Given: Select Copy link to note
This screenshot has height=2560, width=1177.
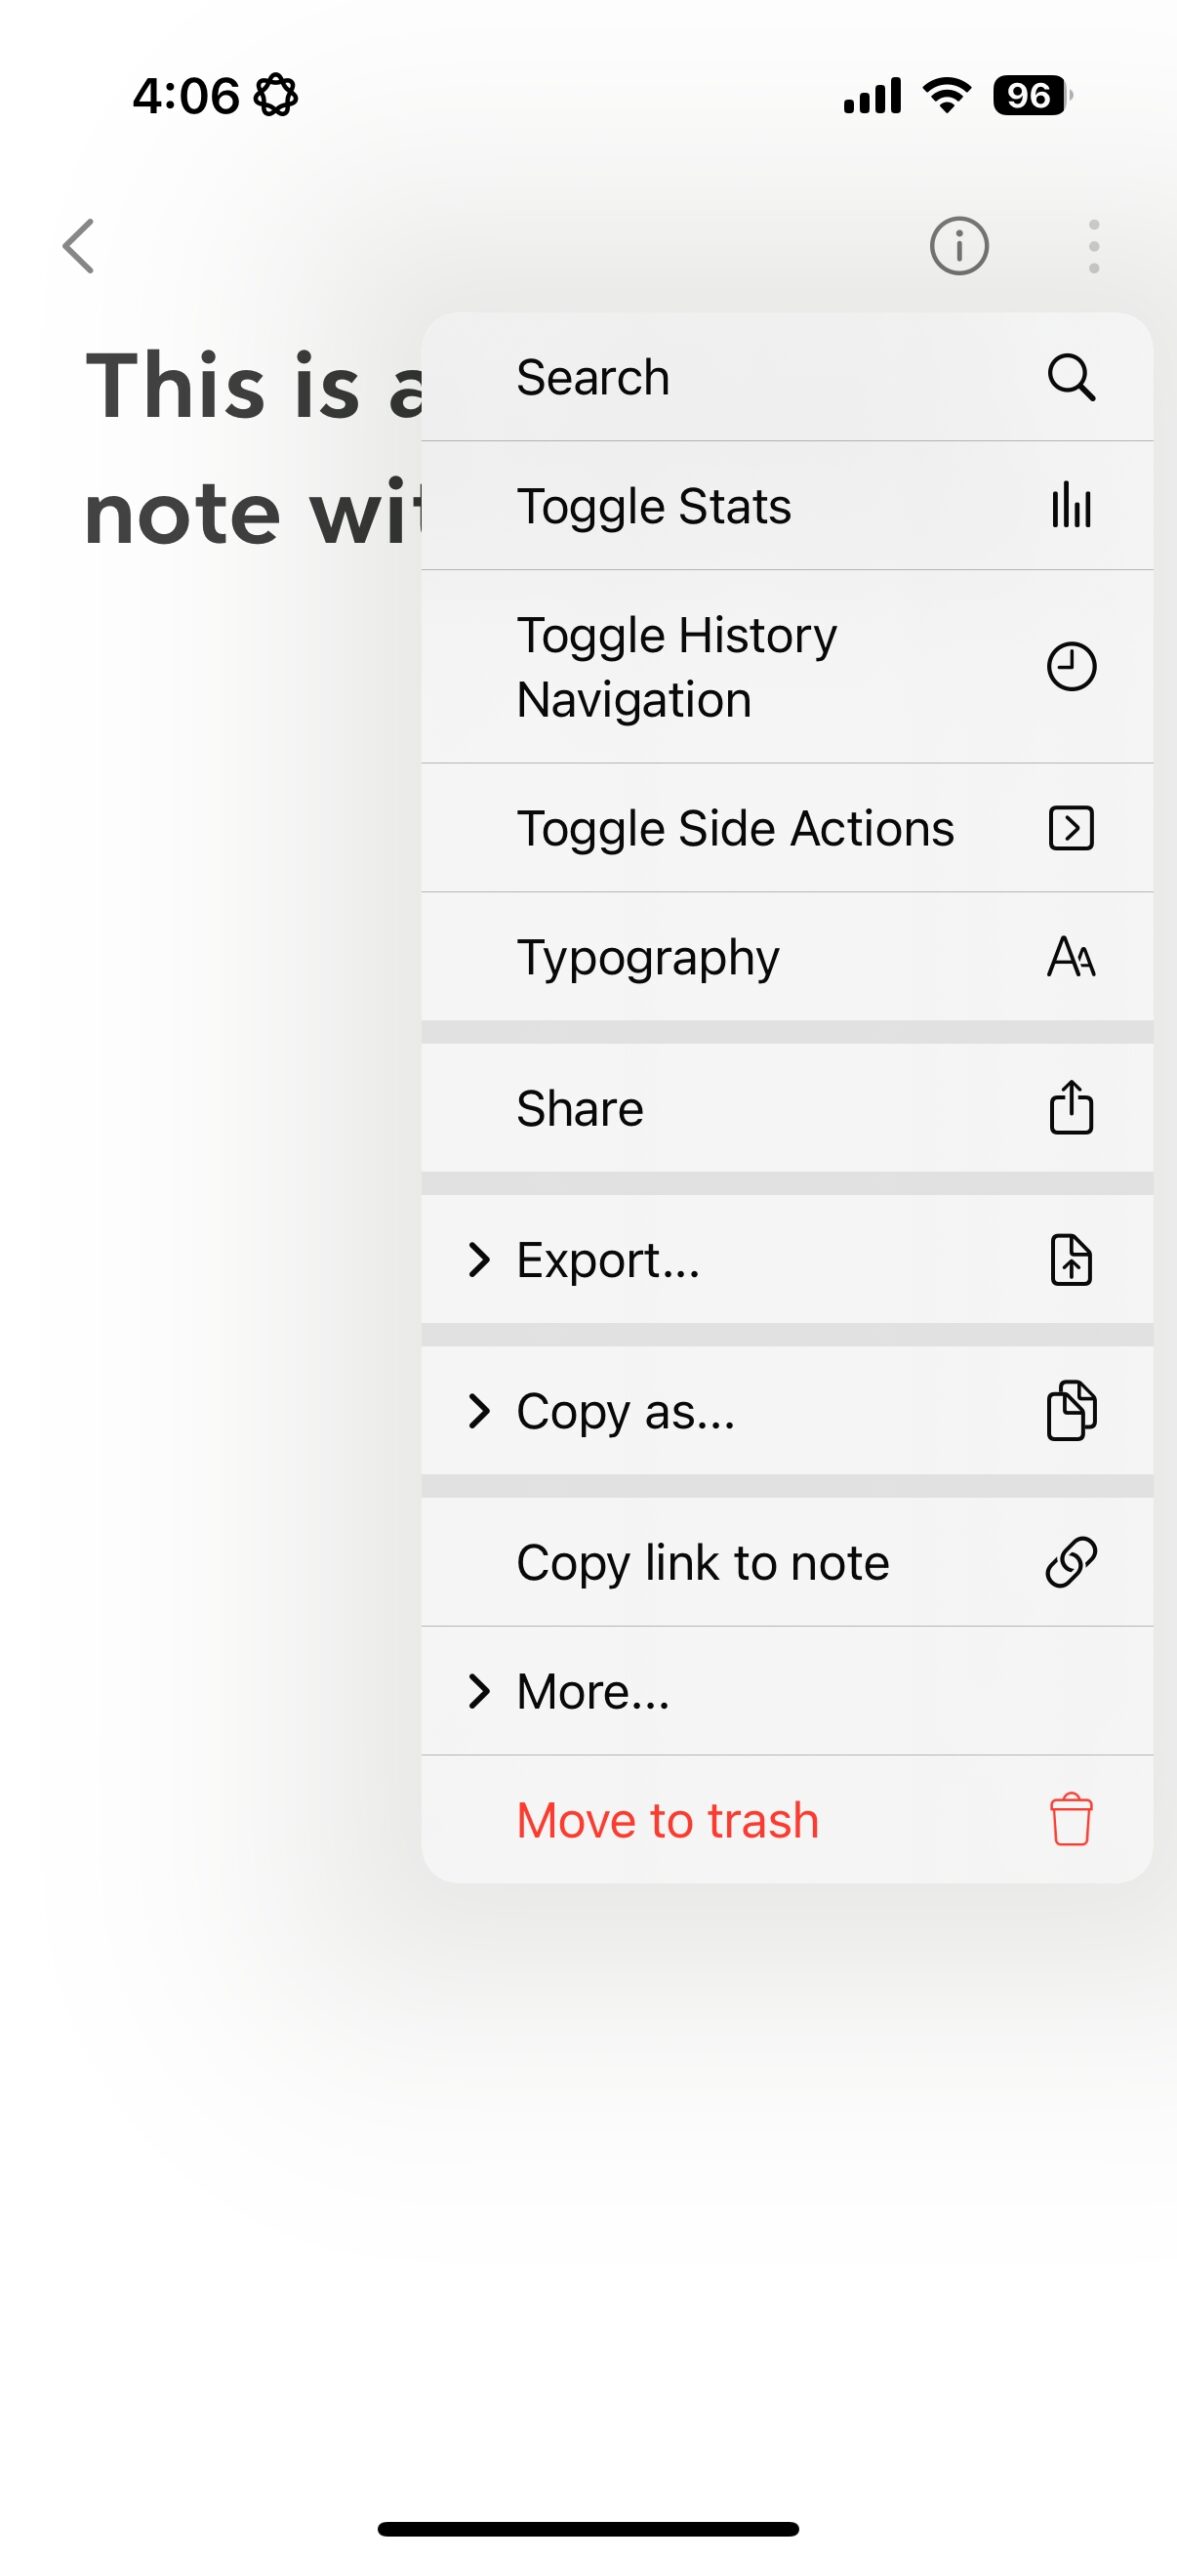Looking at the screenshot, I should tap(702, 1562).
